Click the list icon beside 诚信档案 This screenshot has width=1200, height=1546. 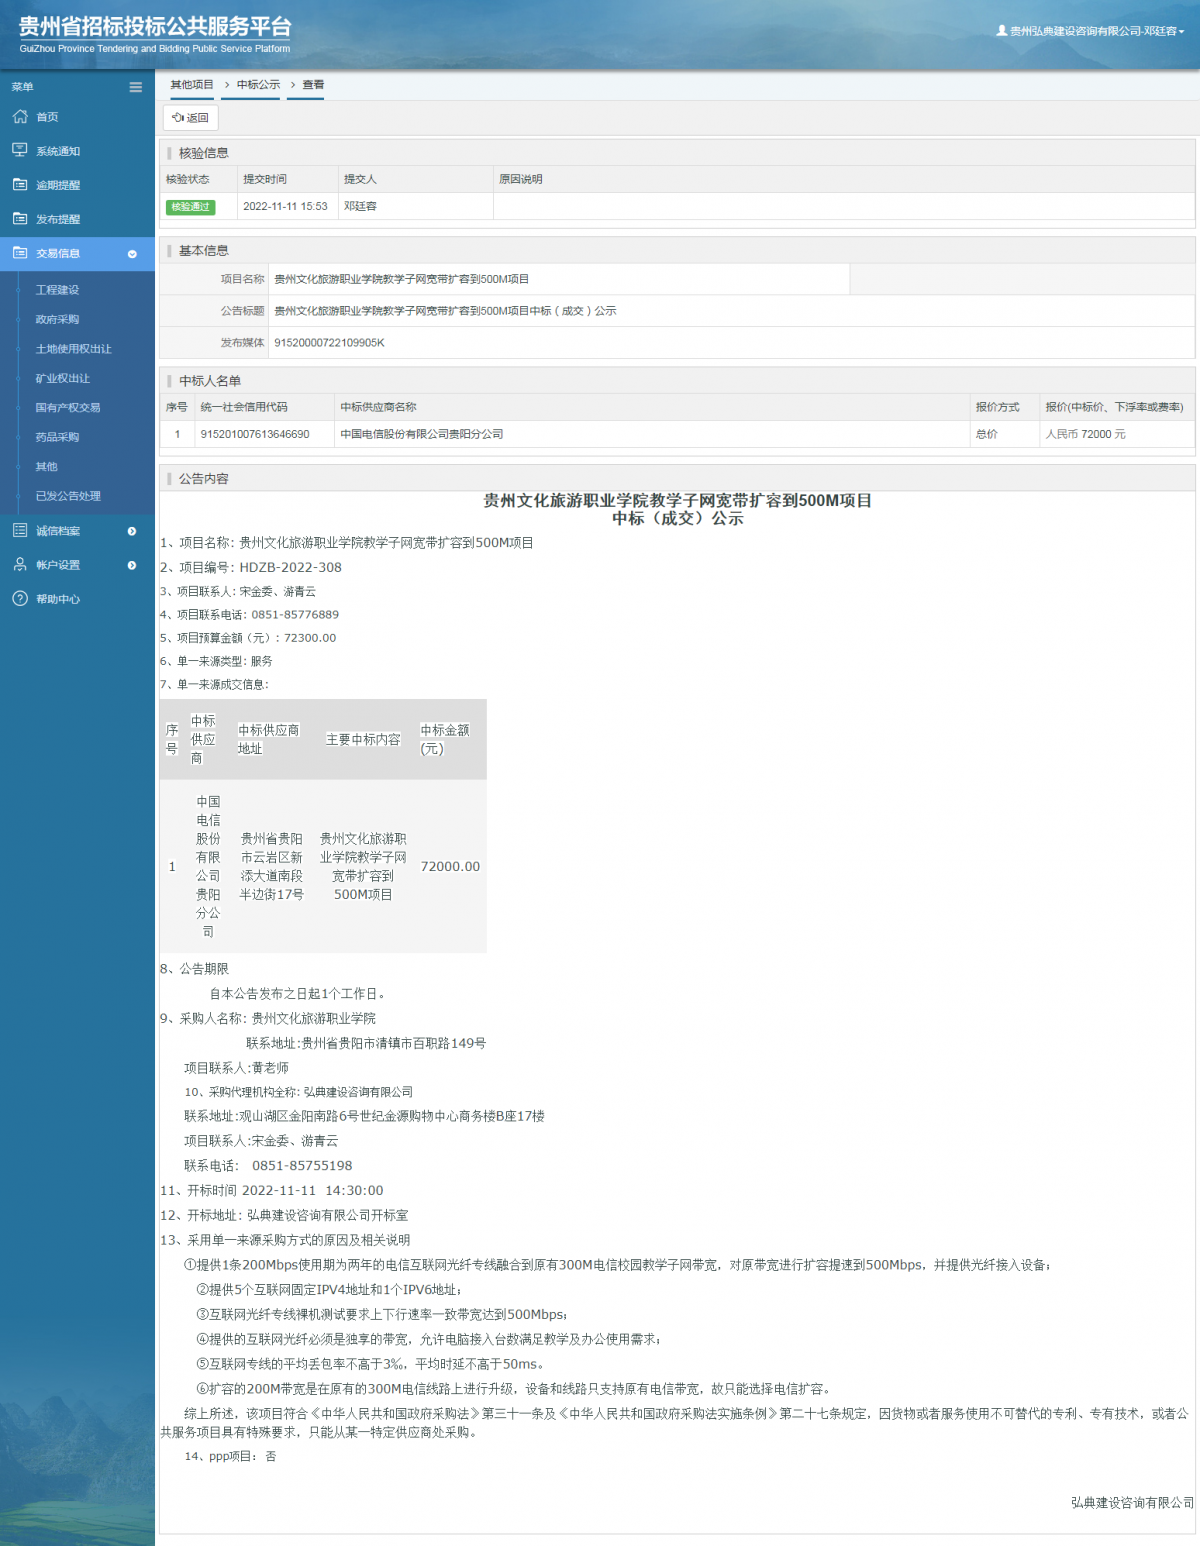pyautogui.click(x=20, y=530)
